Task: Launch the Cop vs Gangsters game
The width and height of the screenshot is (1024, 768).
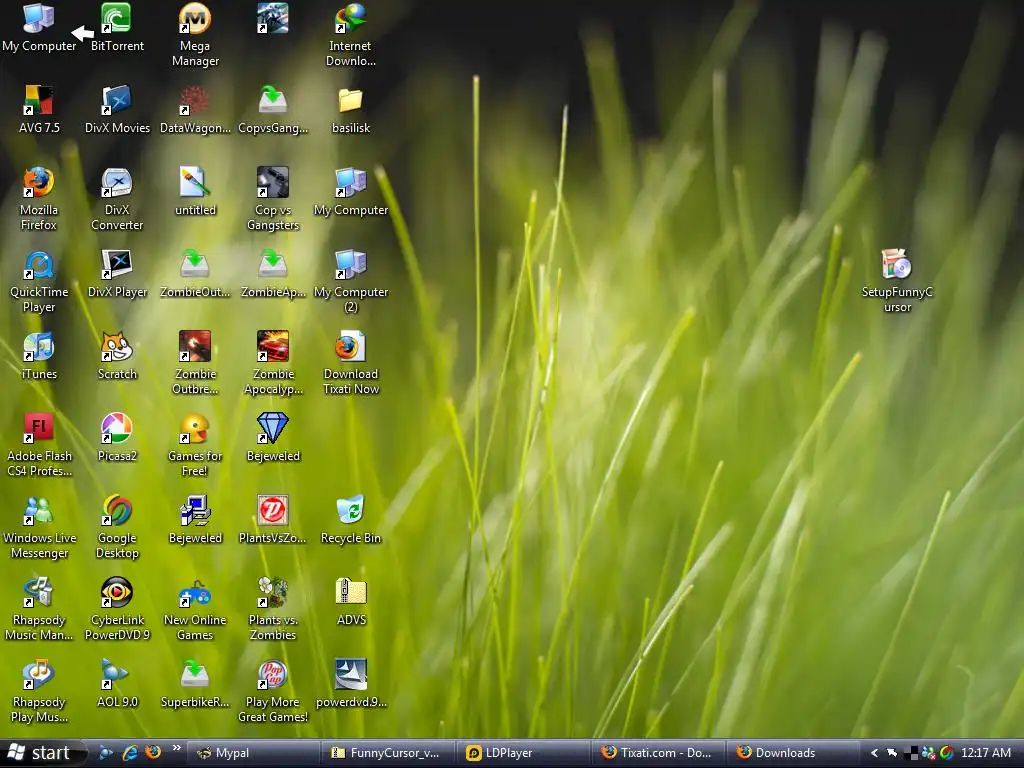Action: tap(273, 199)
